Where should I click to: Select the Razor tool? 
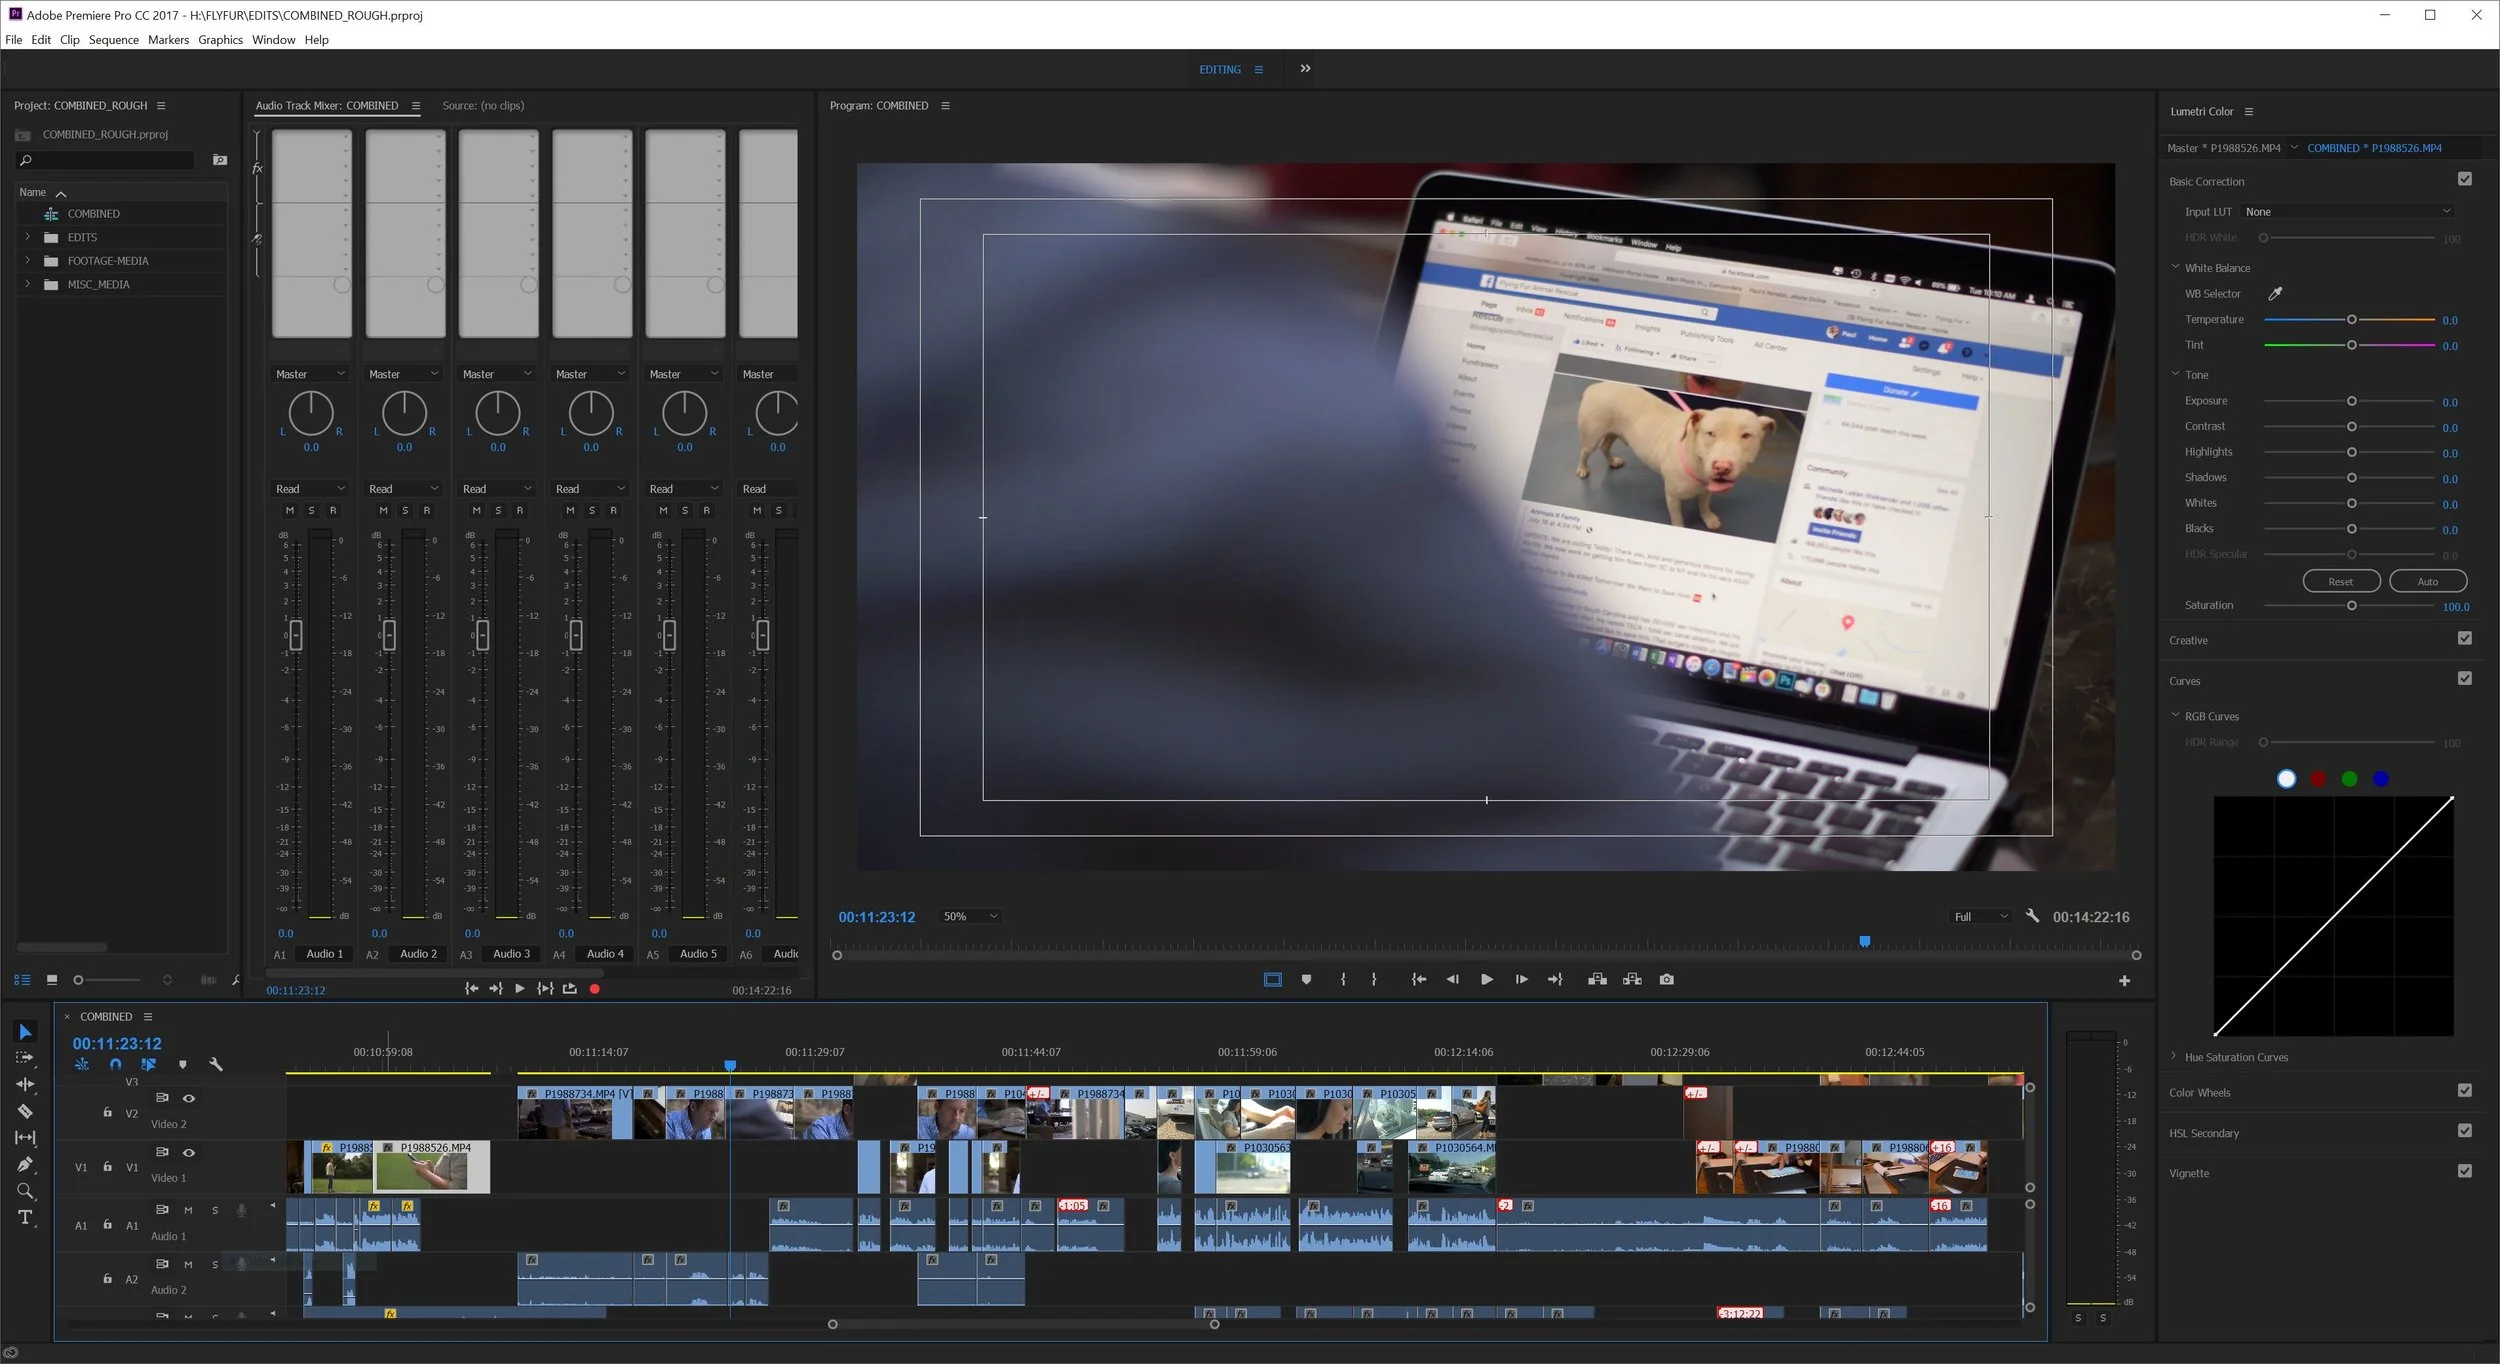pos(25,1111)
